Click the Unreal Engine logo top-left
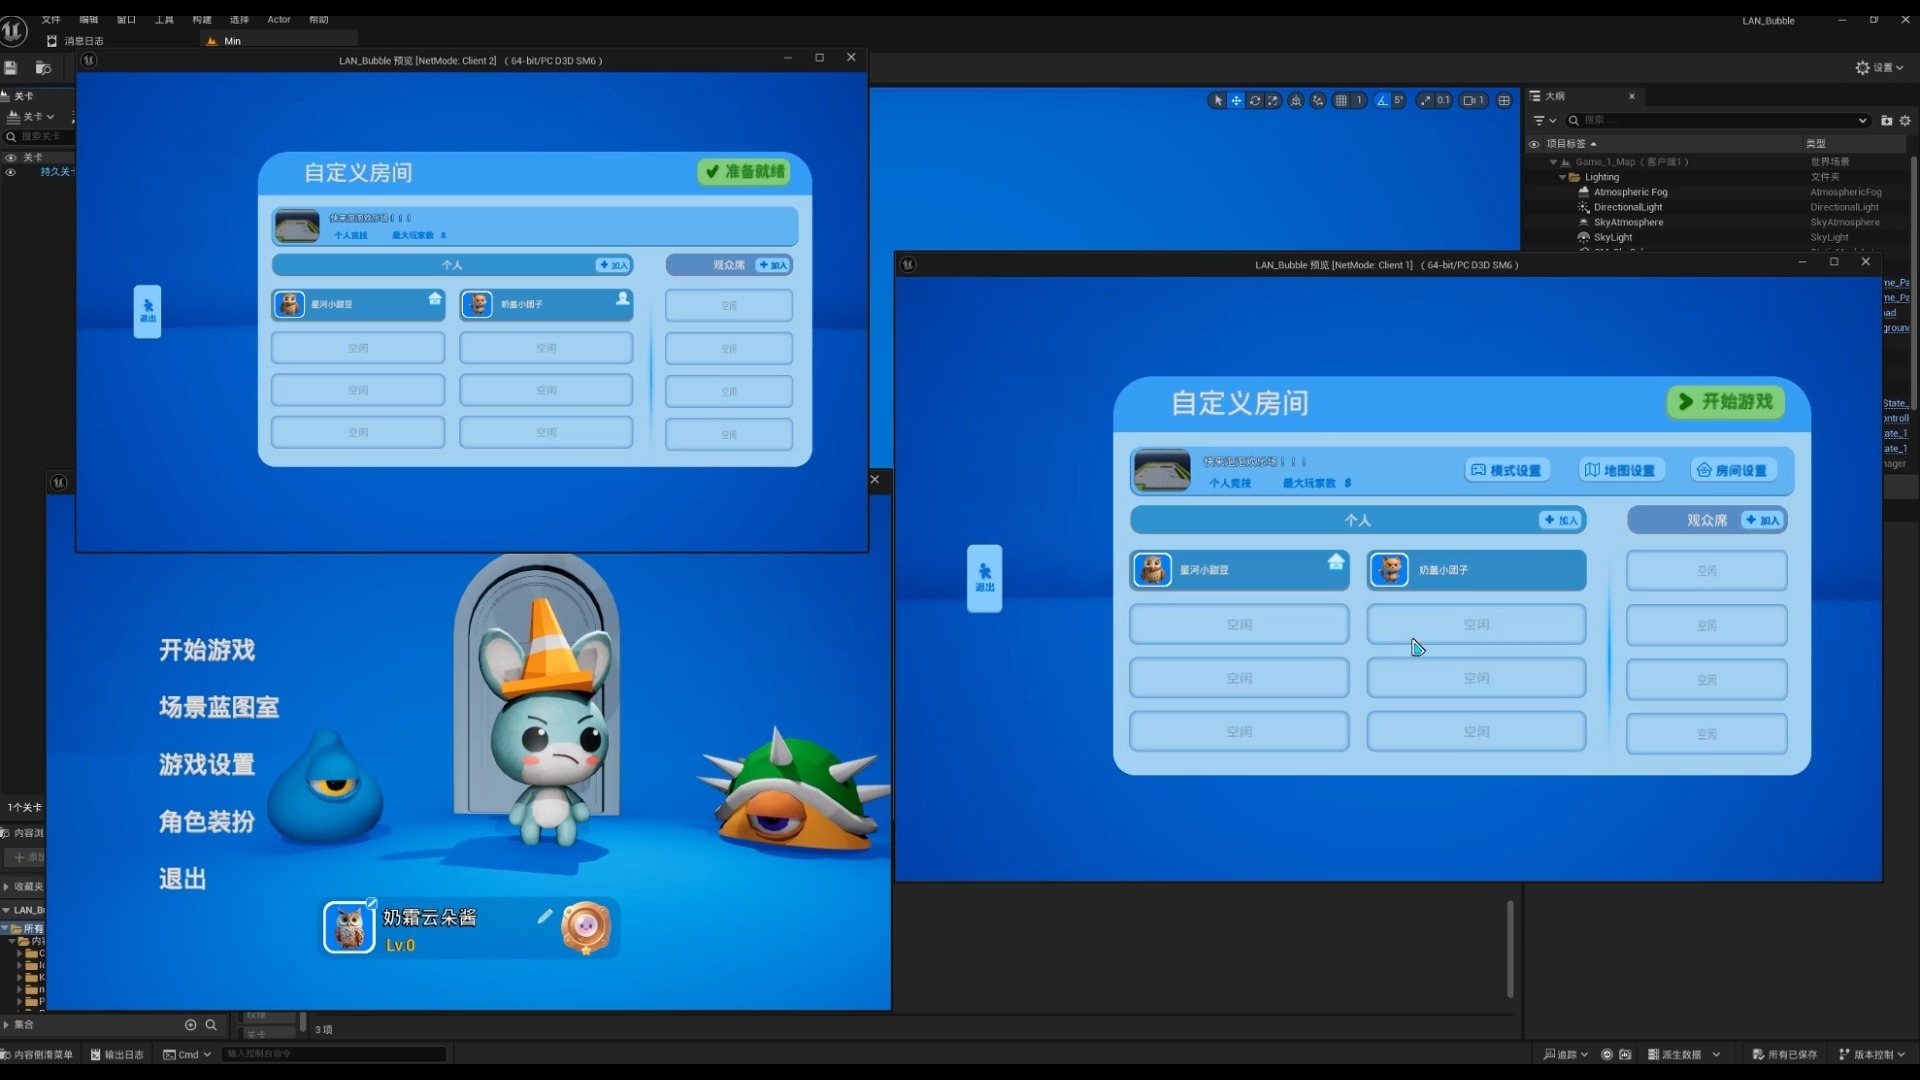 point(13,31)
